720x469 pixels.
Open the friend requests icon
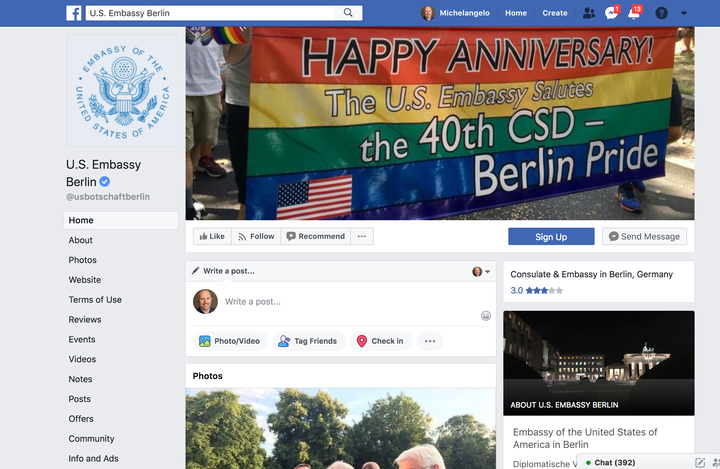click(x=589, y=13)
